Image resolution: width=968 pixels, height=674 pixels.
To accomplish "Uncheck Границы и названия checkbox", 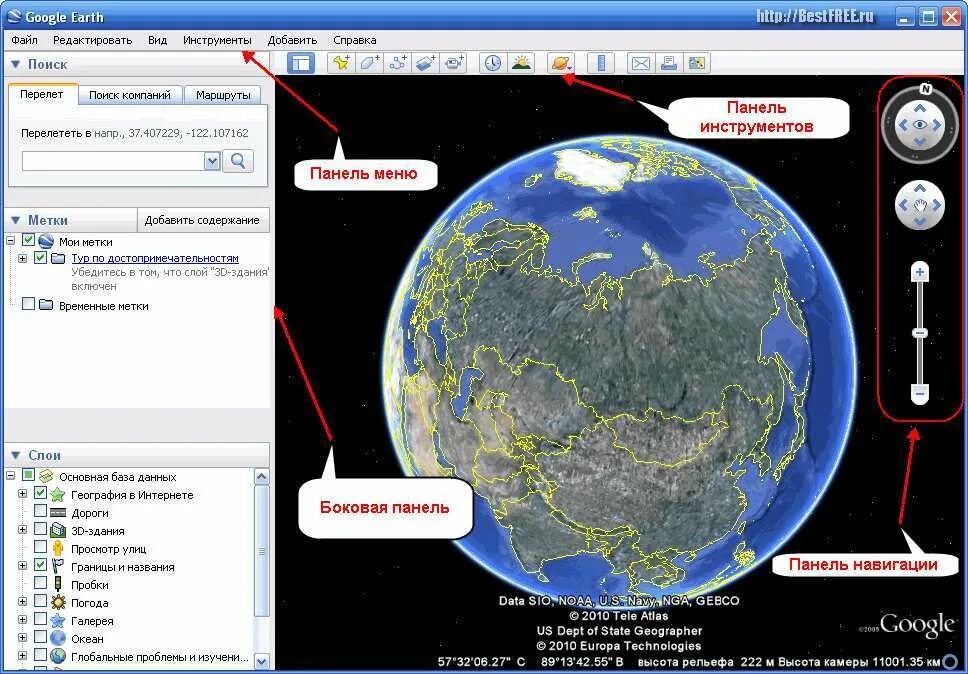I will pos(41,565).
